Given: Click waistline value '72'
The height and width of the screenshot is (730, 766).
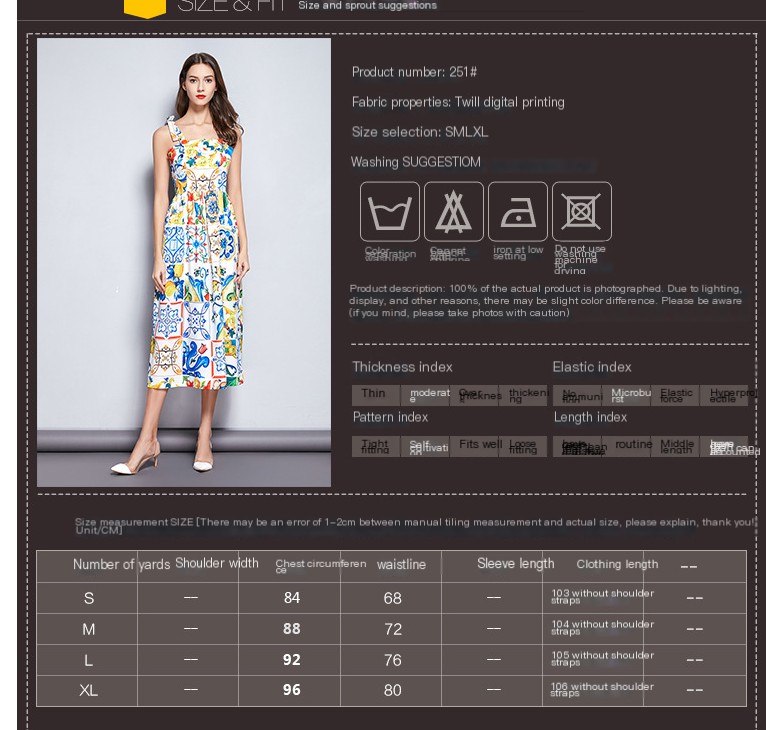Looking at the screenshot, I should point(392,629).
